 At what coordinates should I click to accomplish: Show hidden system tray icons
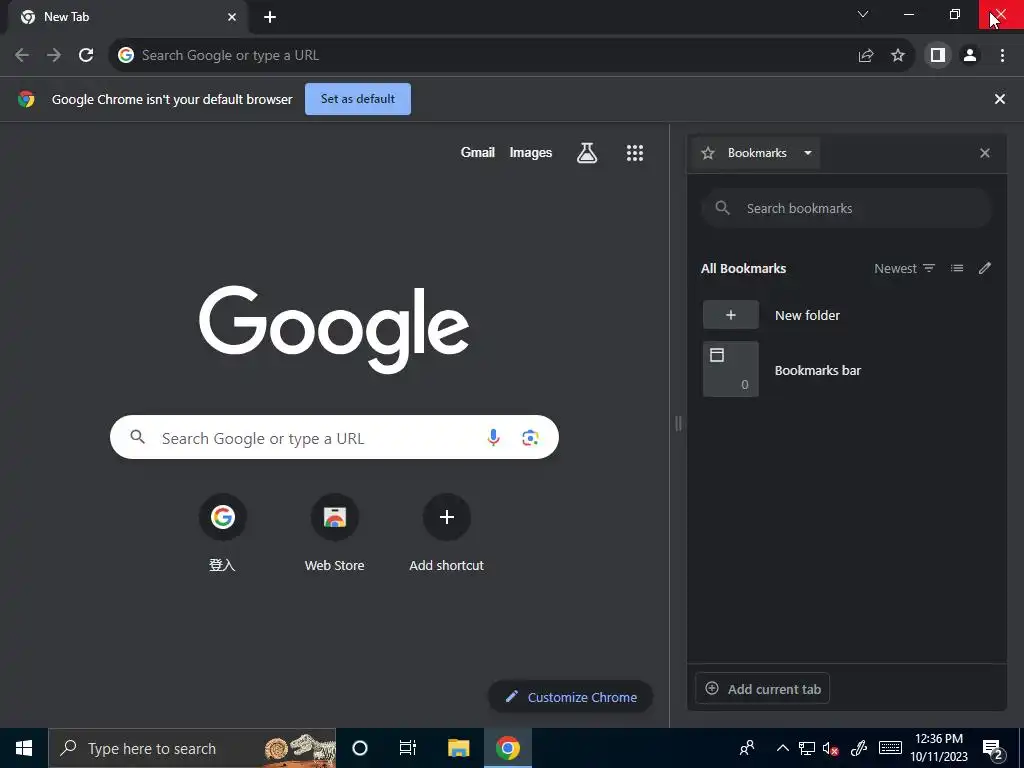coord(782,748)
